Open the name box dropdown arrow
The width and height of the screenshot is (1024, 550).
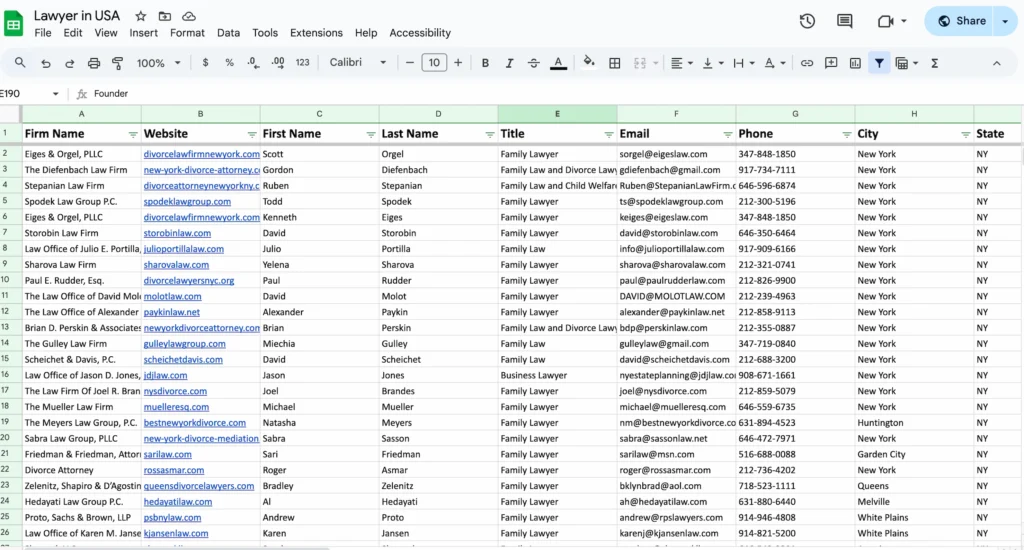(56, 94)
